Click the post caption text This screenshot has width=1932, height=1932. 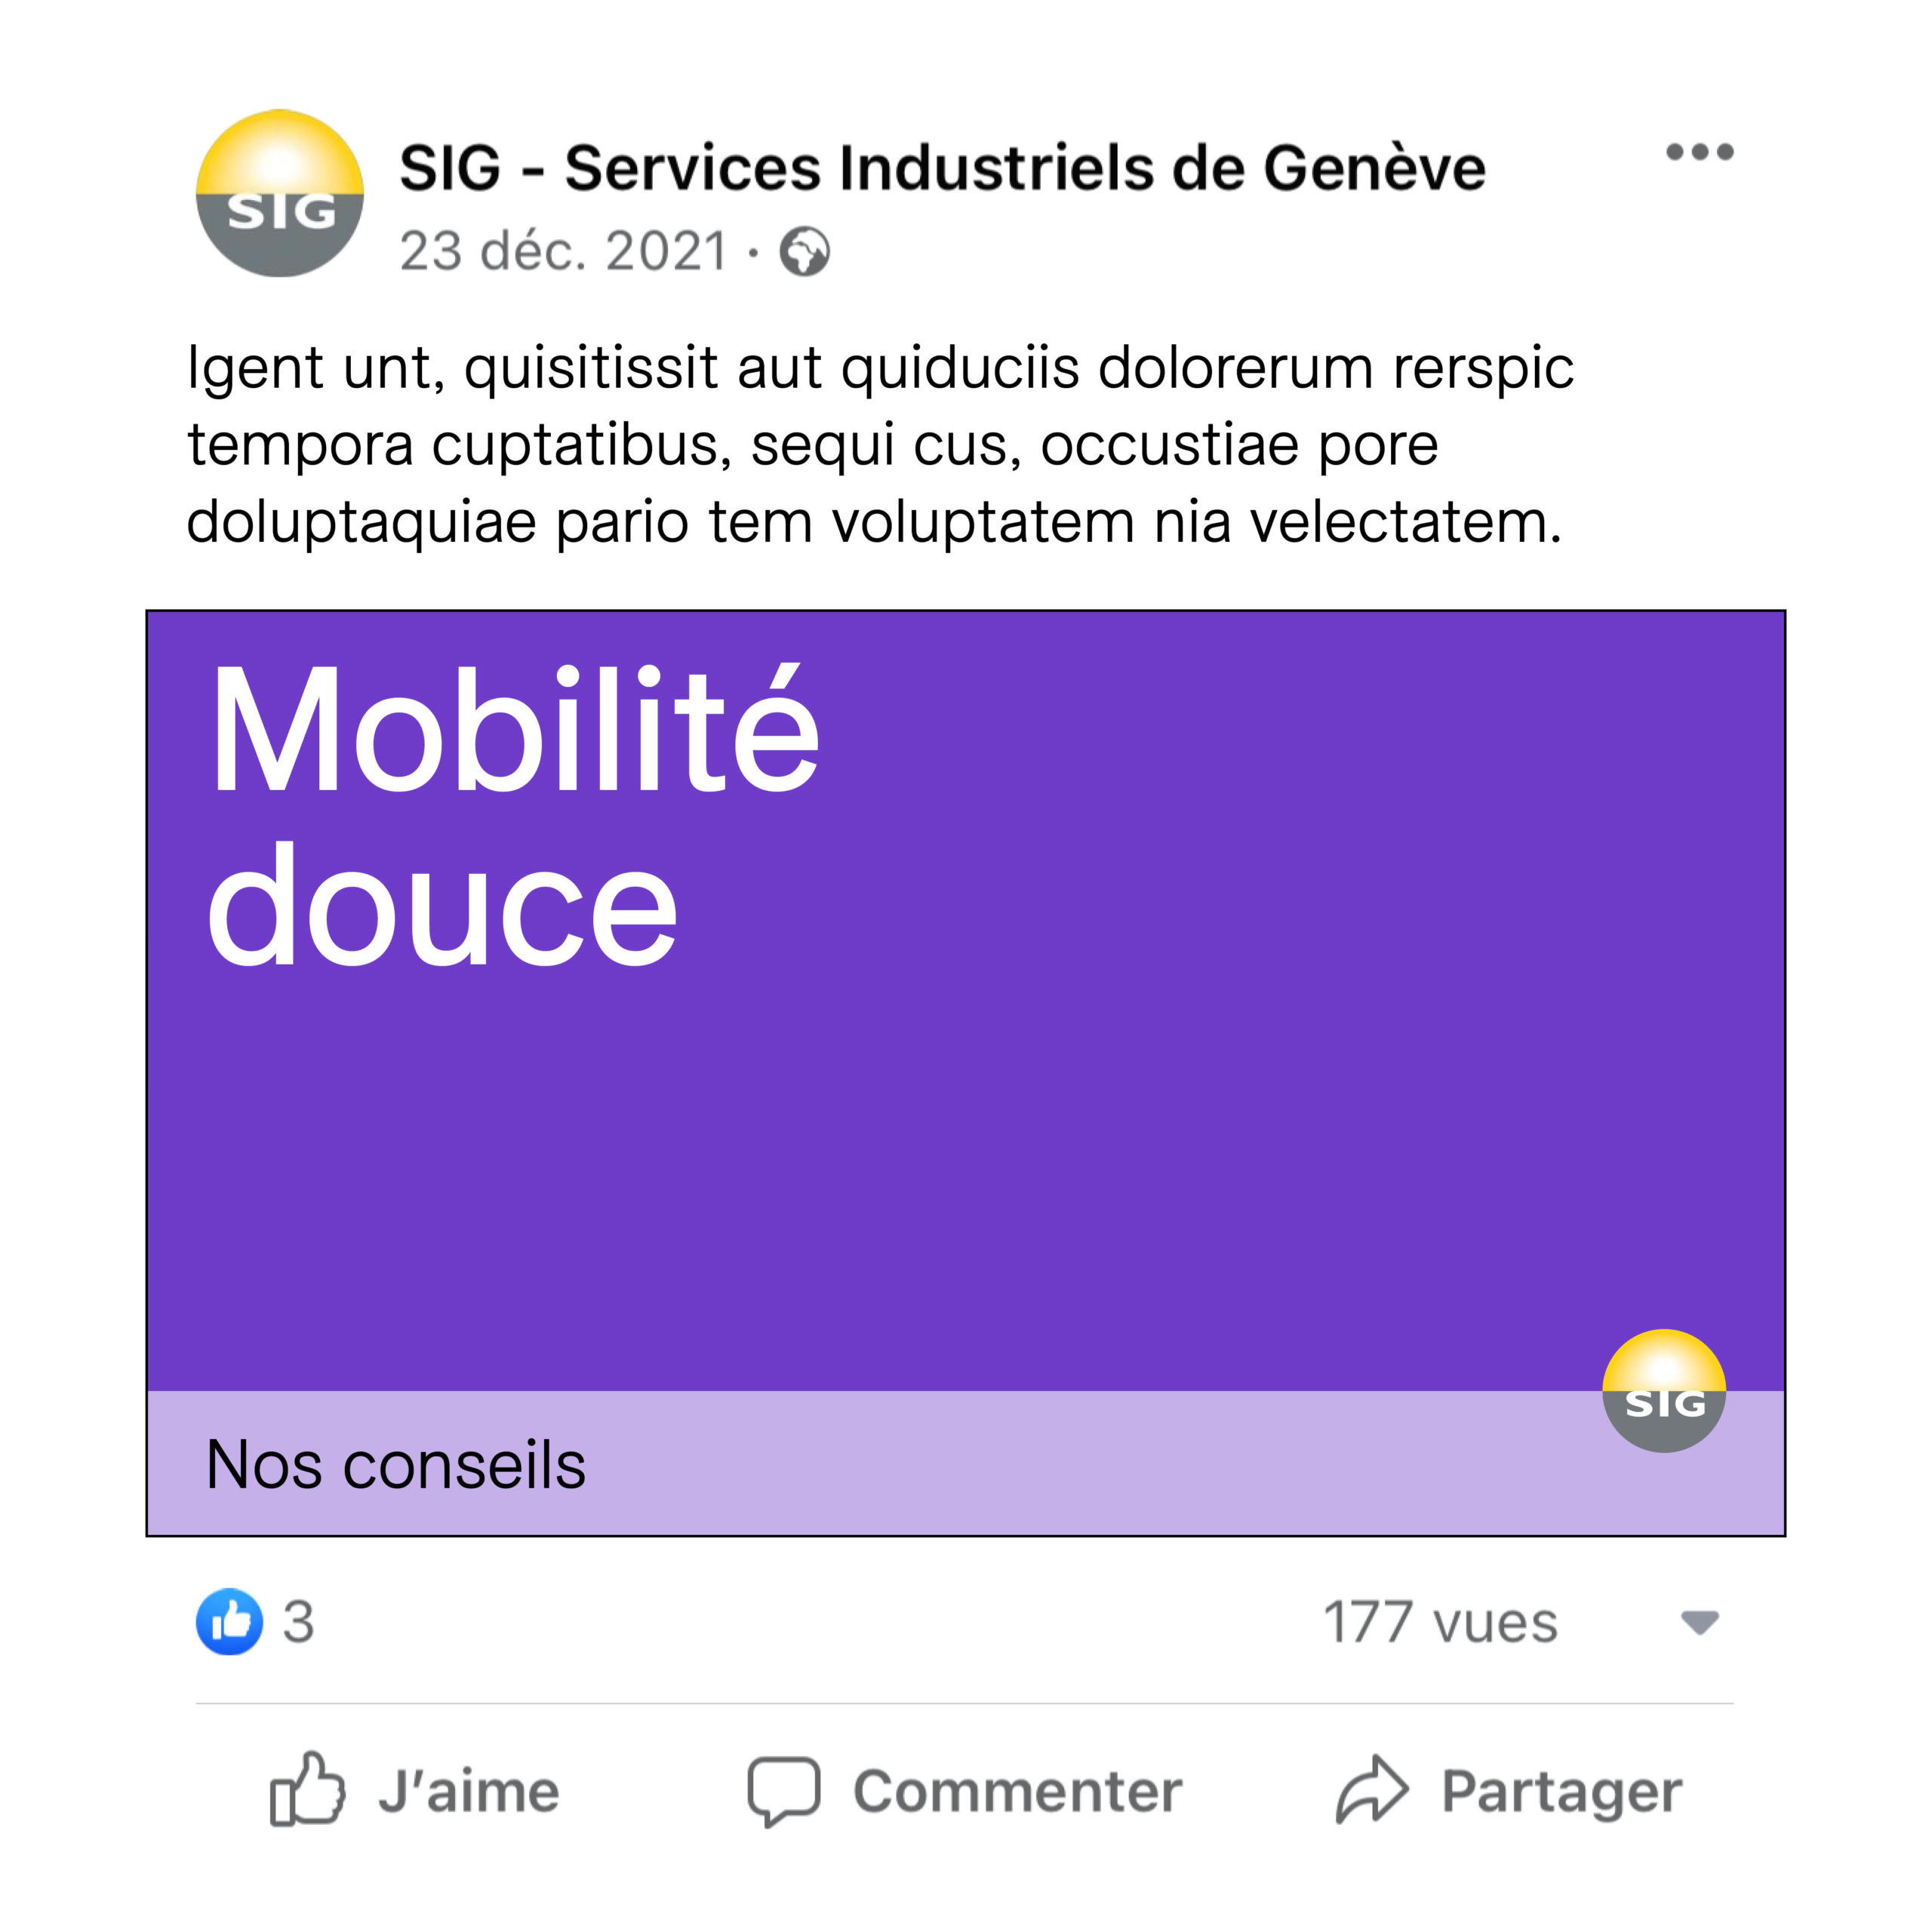coord(880,444)
